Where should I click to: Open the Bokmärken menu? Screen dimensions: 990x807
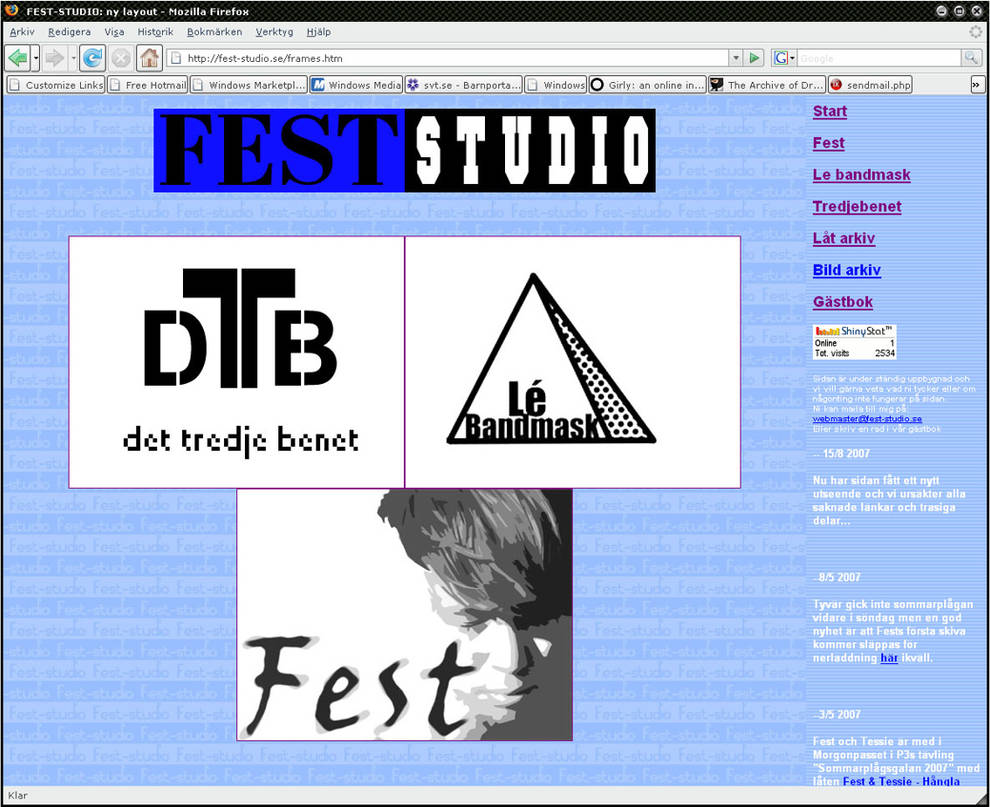pos(213,31)
